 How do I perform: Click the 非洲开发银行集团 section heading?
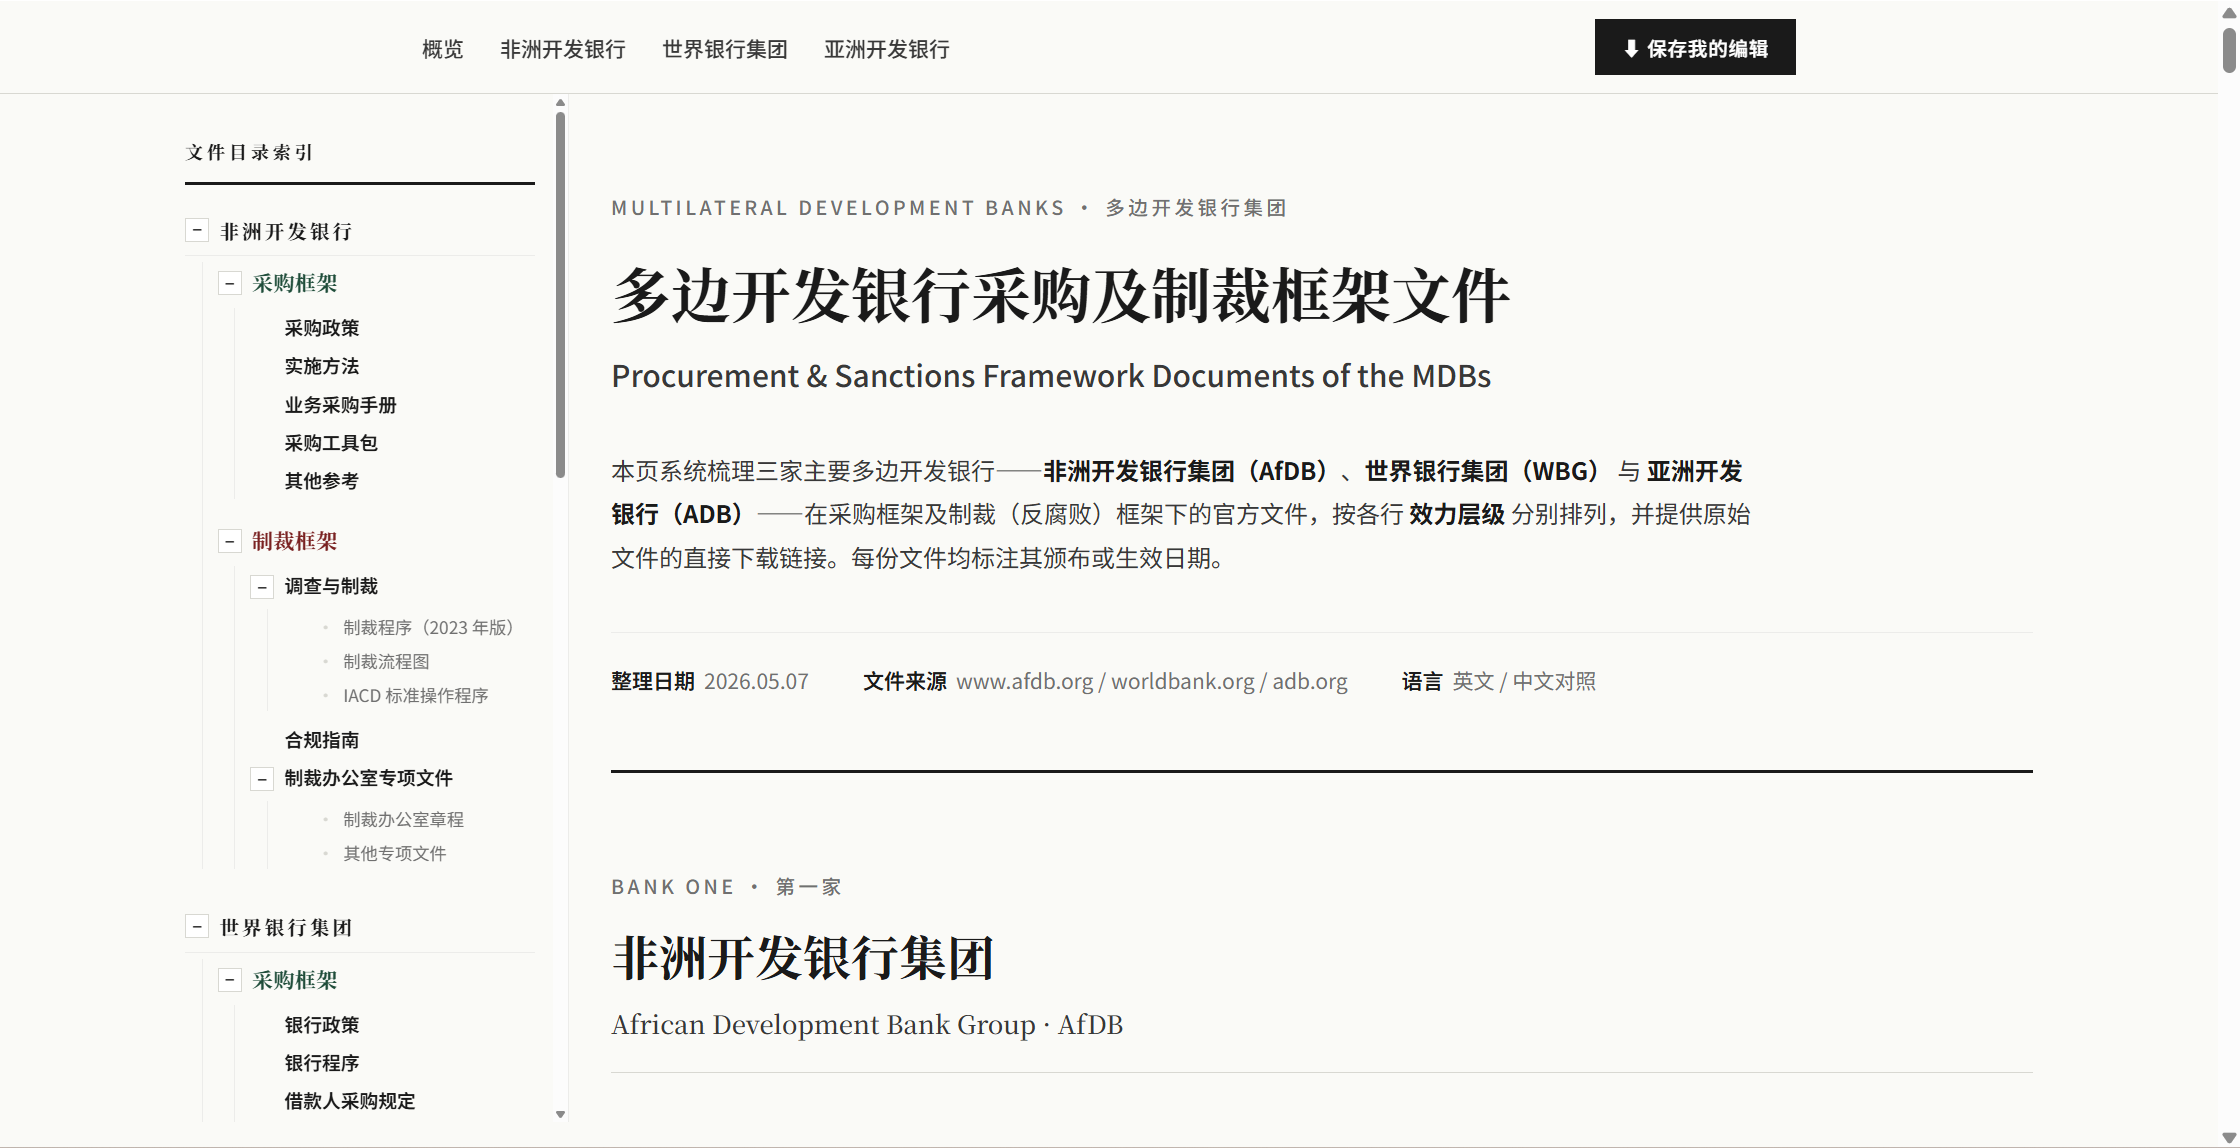(x=803, y=958)
